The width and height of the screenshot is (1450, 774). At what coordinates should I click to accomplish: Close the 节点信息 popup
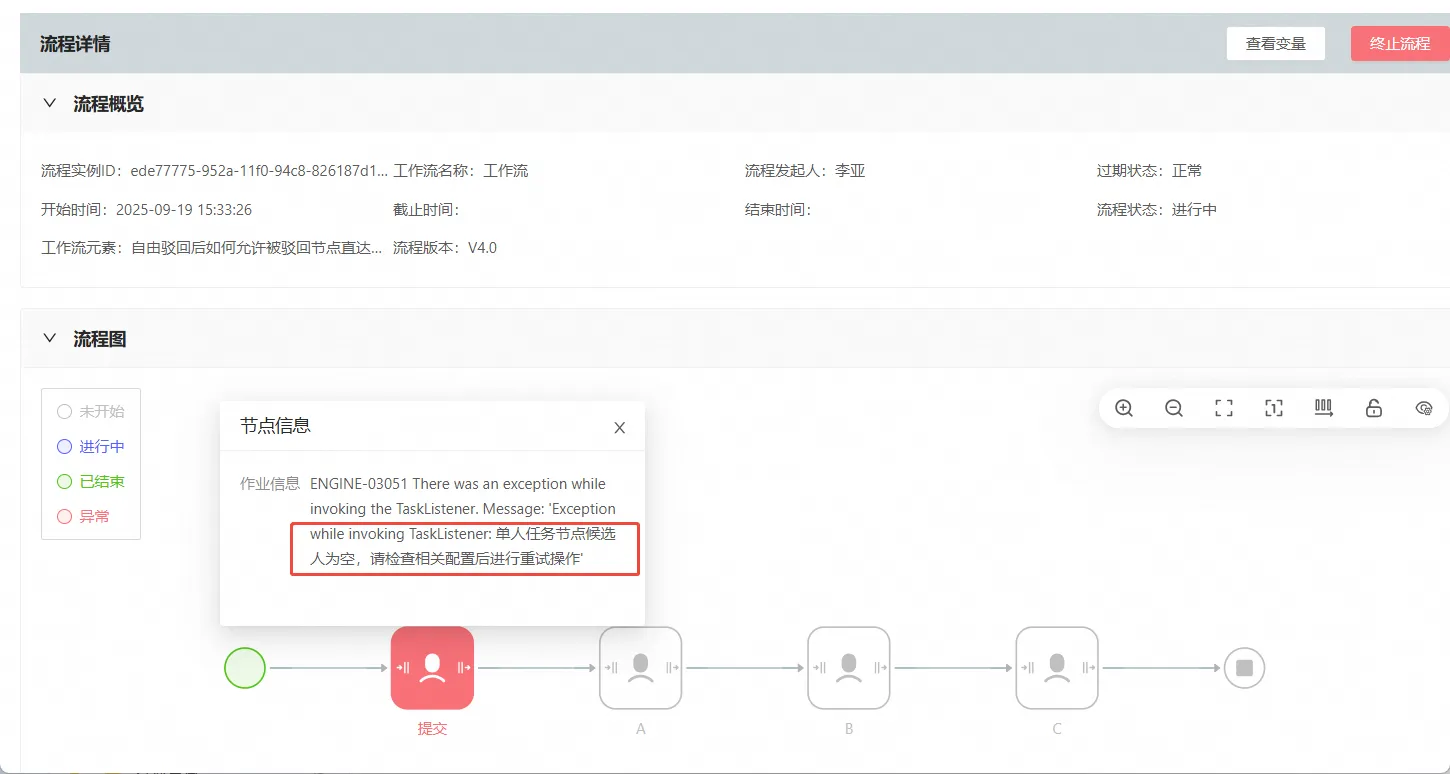619,428
